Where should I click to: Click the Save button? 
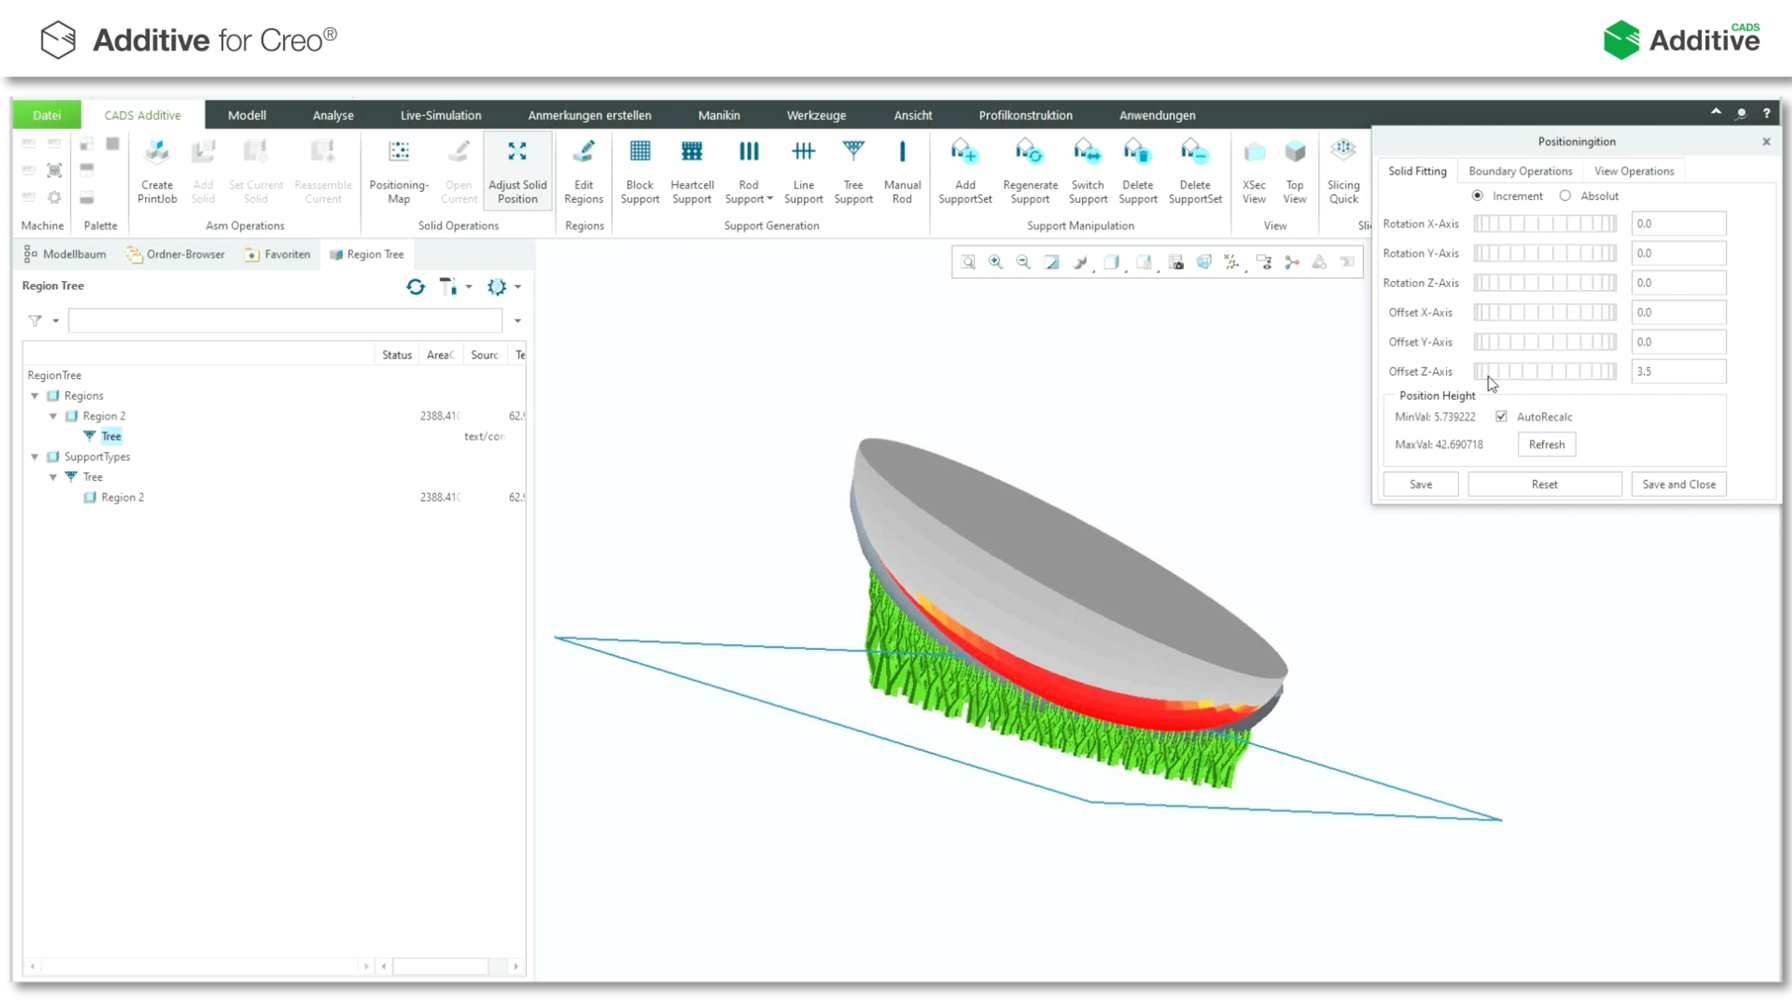pos(1421,484)
